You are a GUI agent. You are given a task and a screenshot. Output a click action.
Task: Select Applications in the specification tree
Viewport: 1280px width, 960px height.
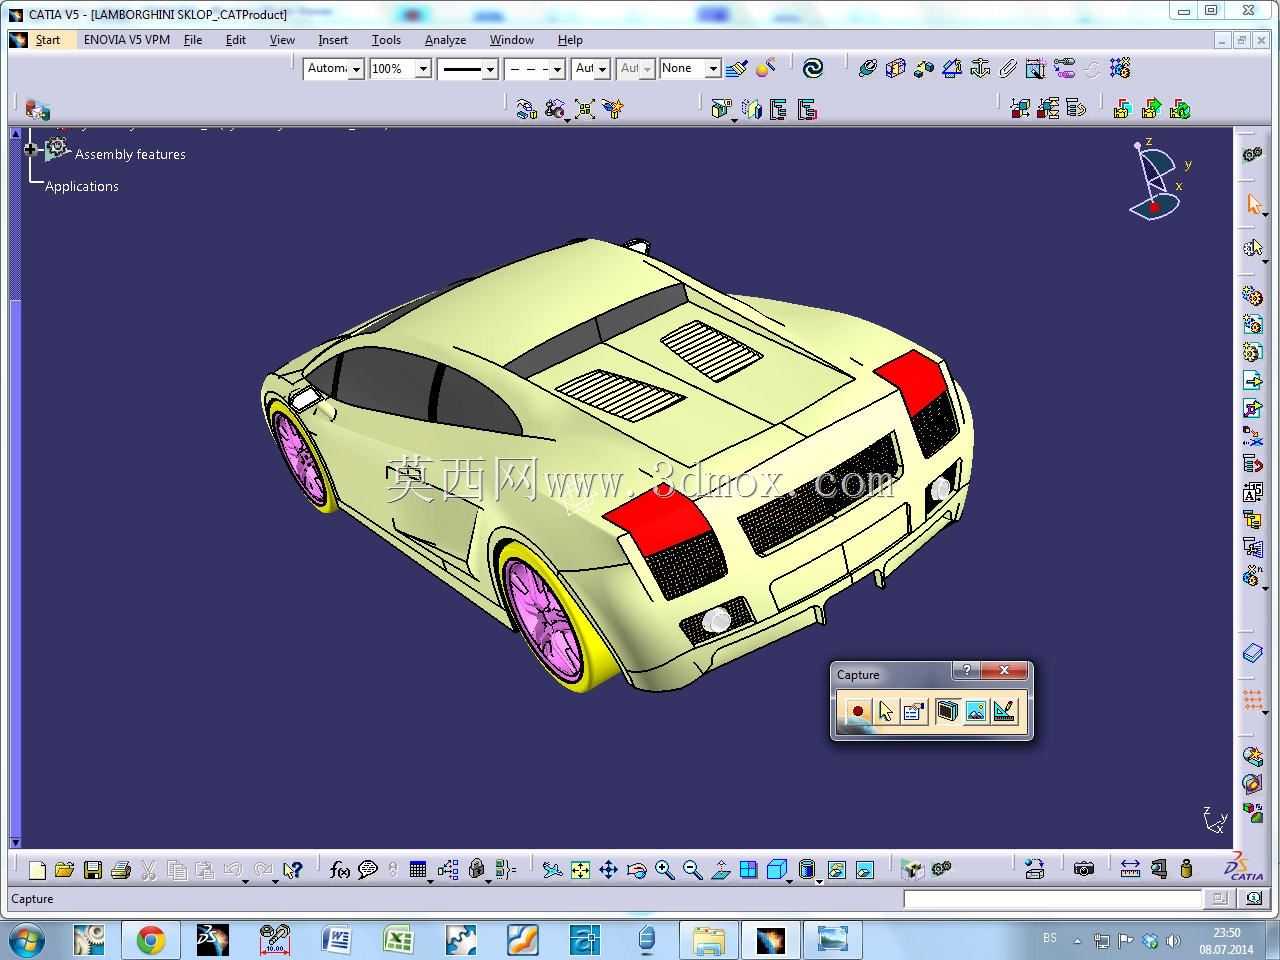82,186
